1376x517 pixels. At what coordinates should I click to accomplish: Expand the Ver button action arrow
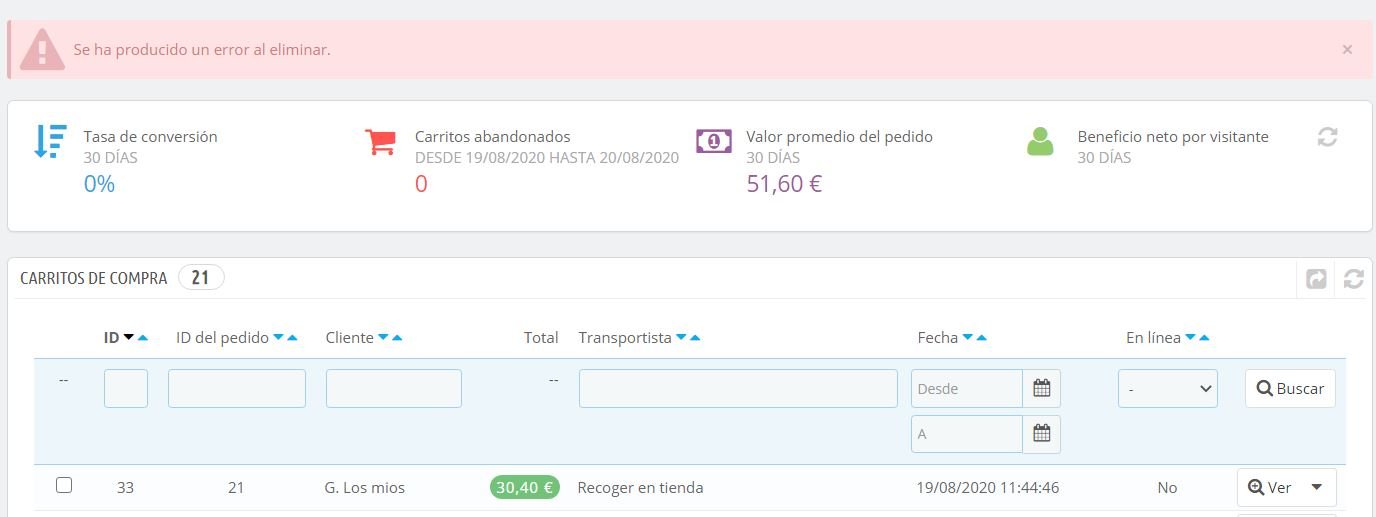[x=1317, y=488]
